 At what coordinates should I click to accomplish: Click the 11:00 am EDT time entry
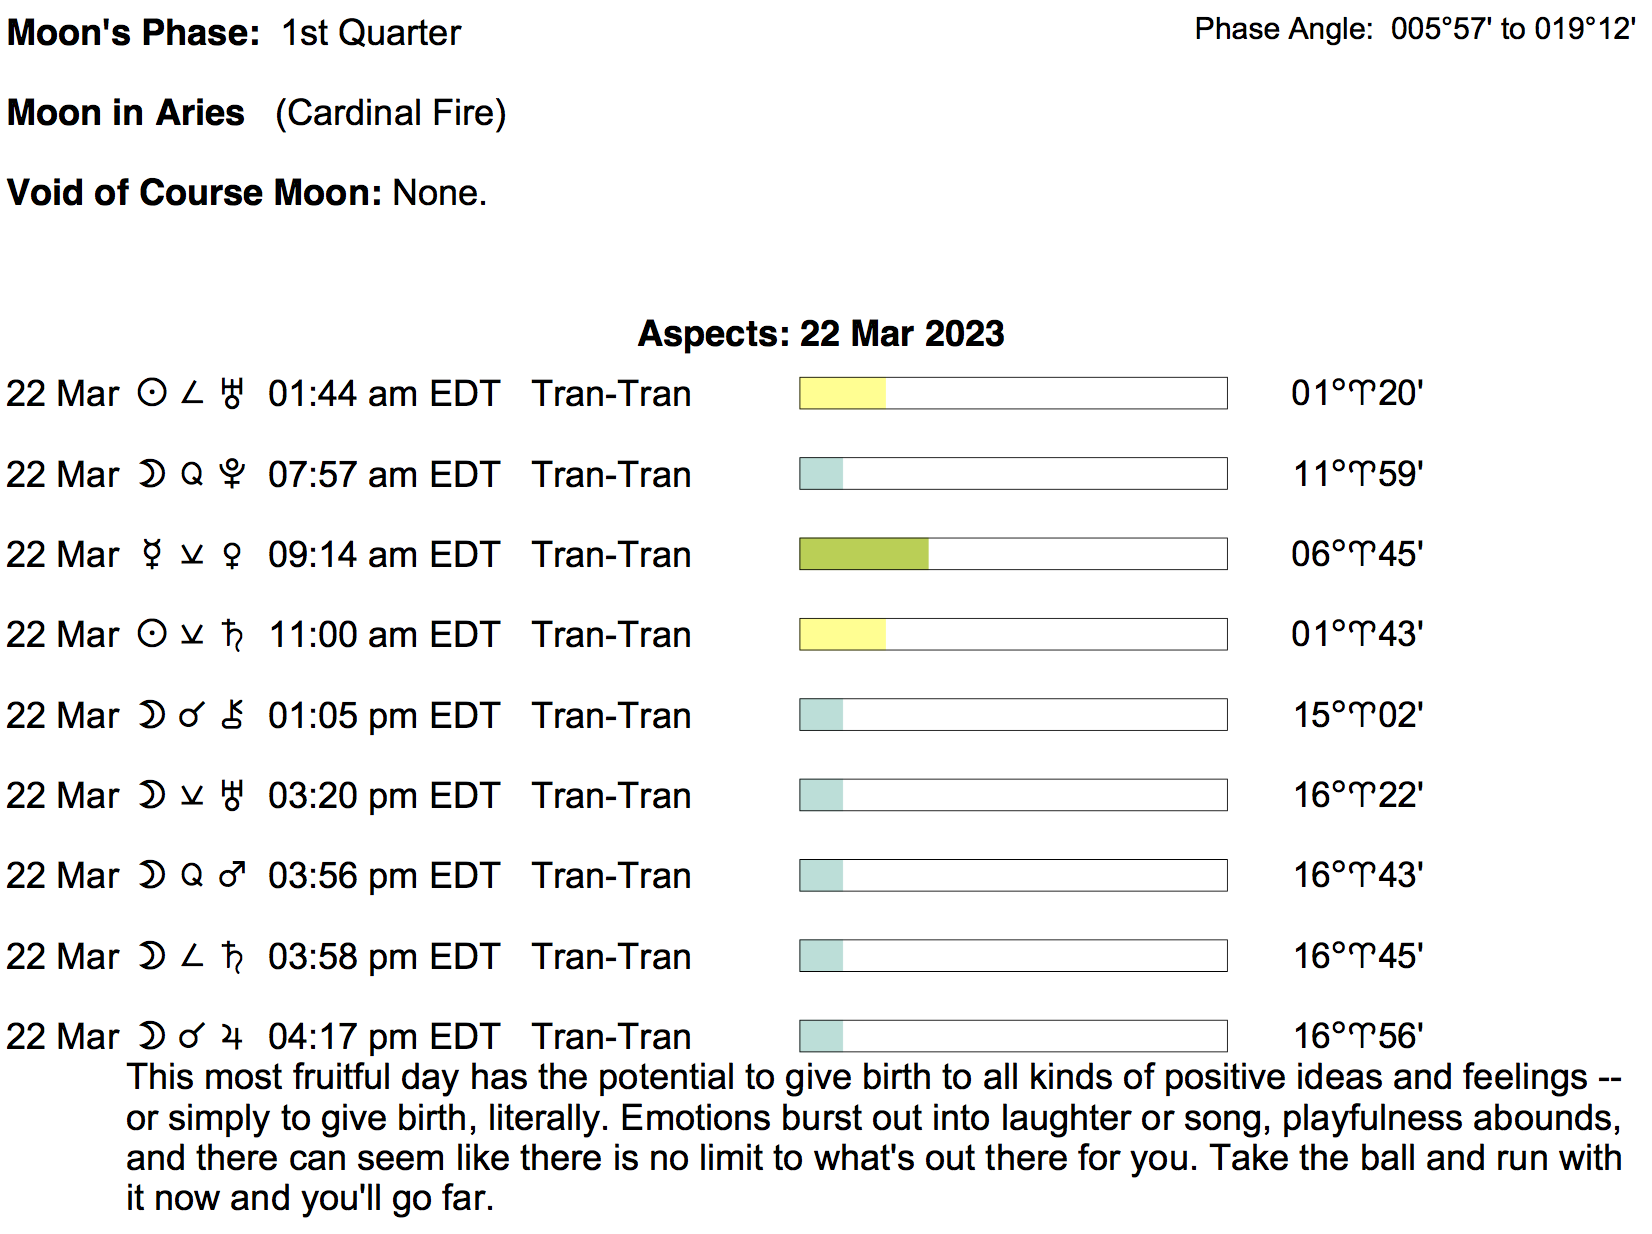click(x=384, y=635)
